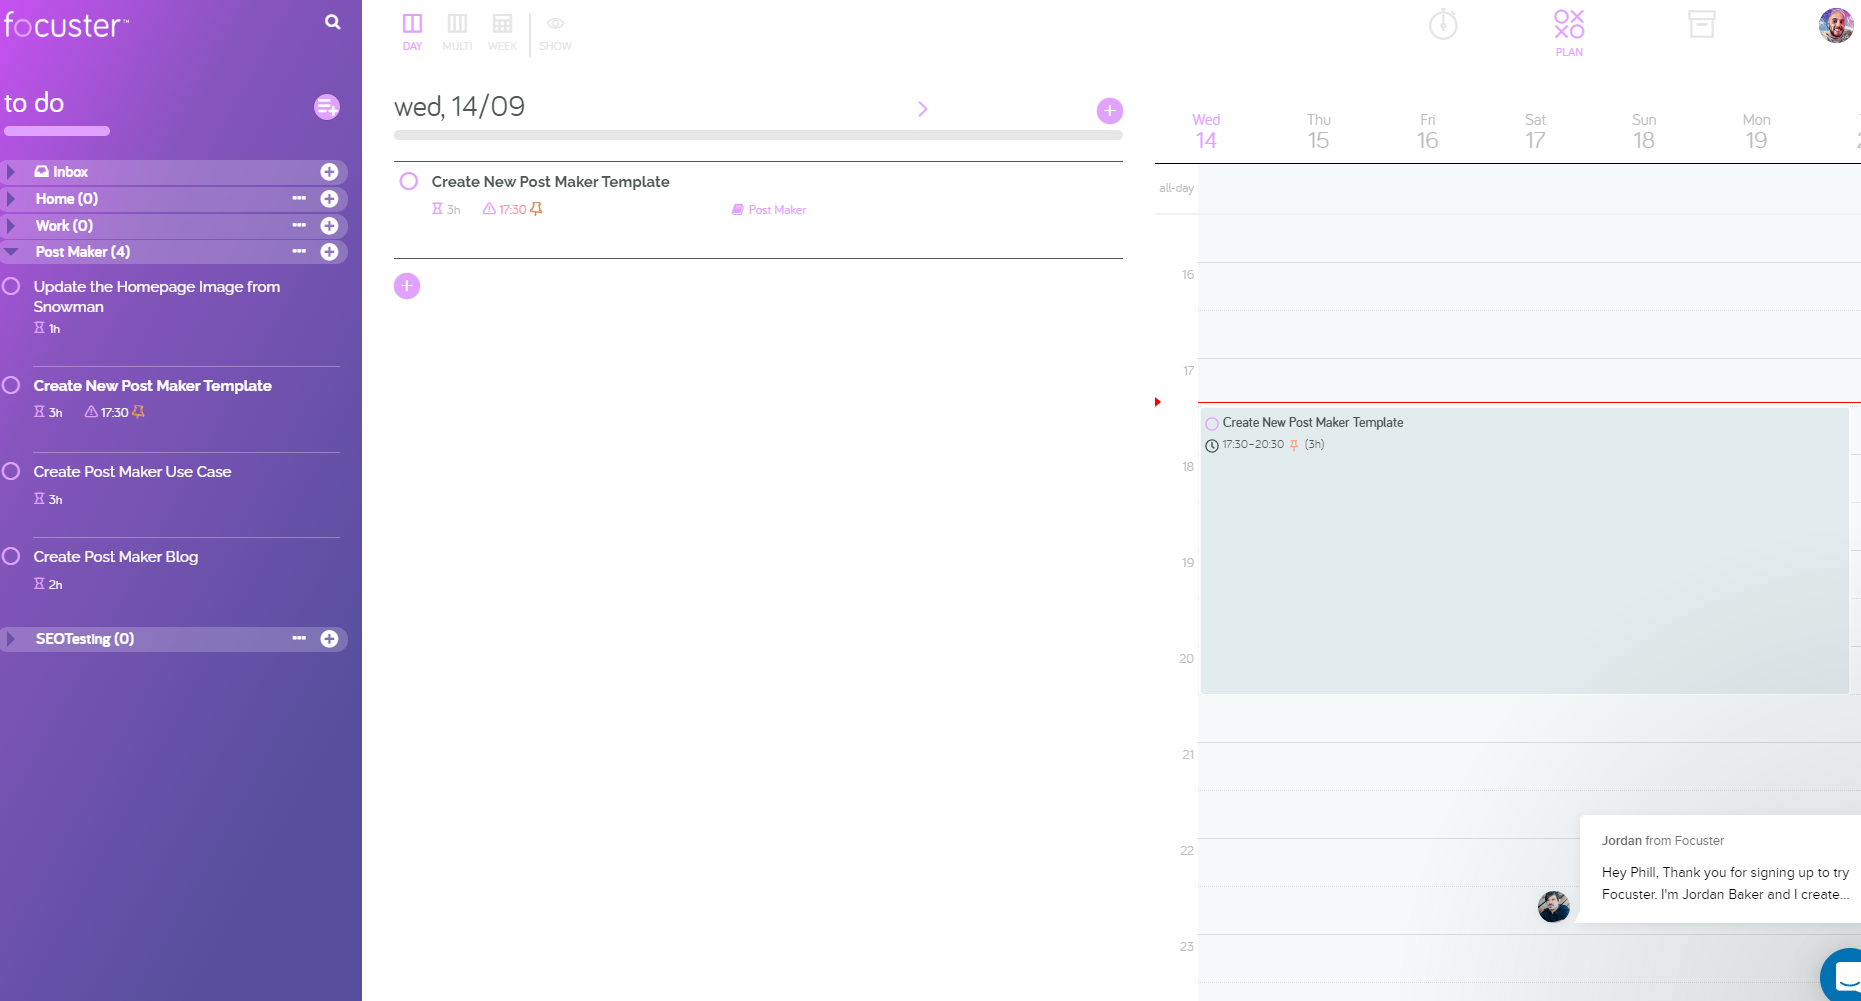This screenshot has height=1001, width=1861.
Task: Add a task to Work list
Action: (x=329, y=226)
